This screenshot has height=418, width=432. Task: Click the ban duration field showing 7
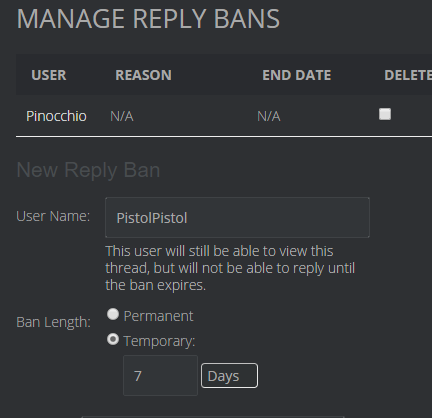pyautogui.click(x=160, y=376)
